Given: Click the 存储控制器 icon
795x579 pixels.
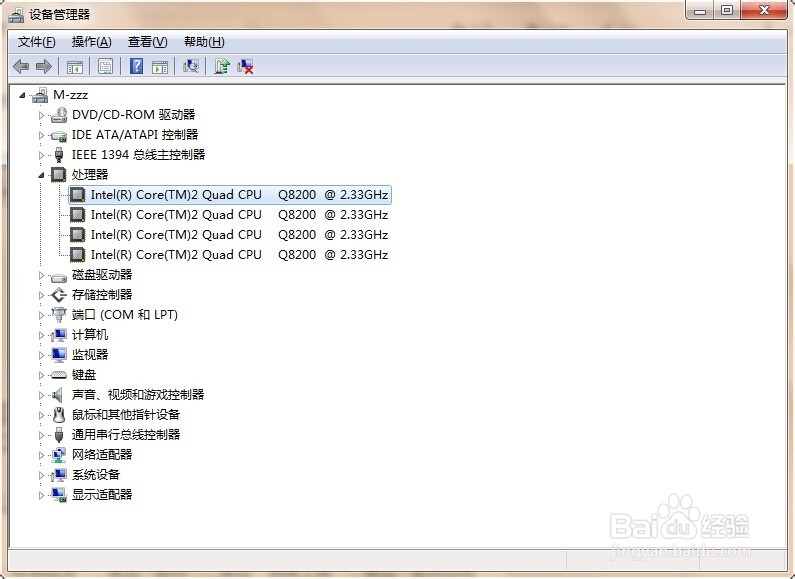Looking at the screenshot, I should (59, 295).
